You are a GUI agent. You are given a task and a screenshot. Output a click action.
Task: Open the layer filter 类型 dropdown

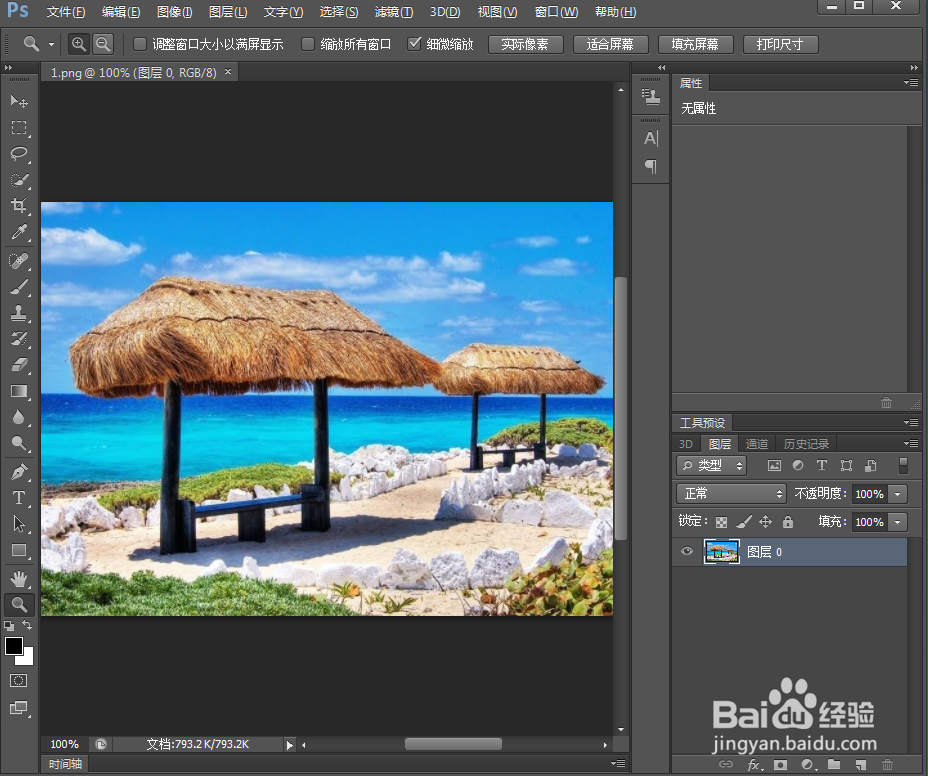tap(711, 466)
